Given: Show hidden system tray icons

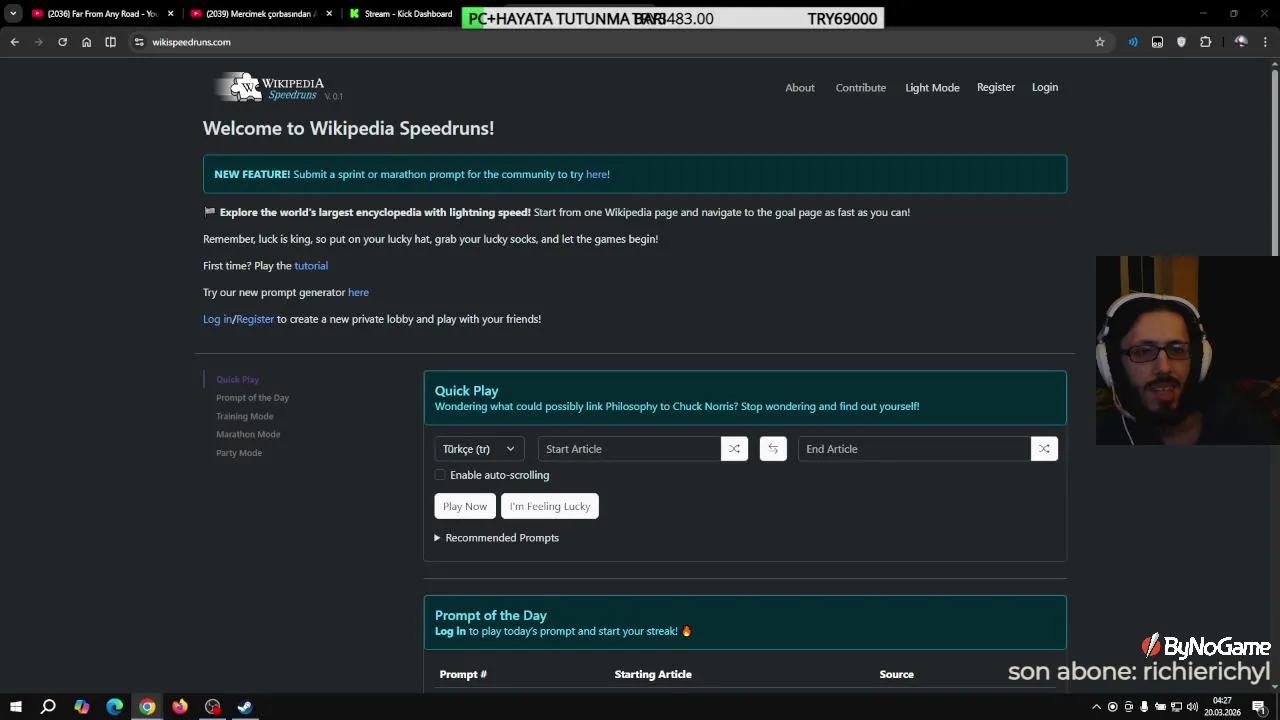Looking at the screenshot, I should (x=1098, y=707).
